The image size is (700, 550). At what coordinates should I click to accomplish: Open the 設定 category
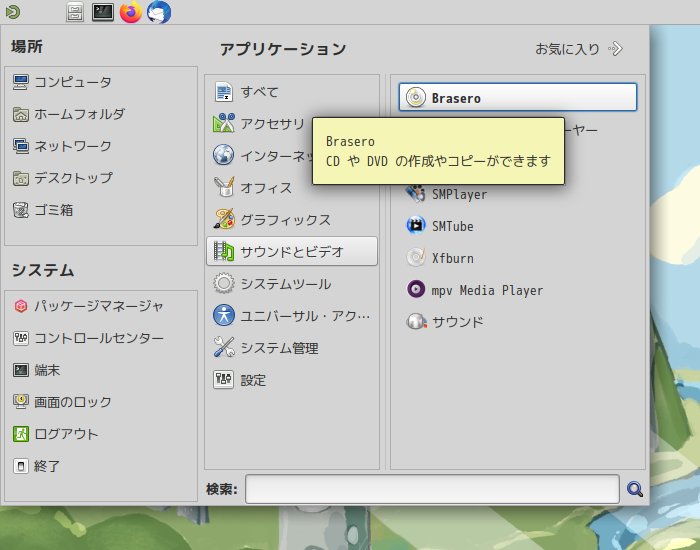tap(292, 380)
